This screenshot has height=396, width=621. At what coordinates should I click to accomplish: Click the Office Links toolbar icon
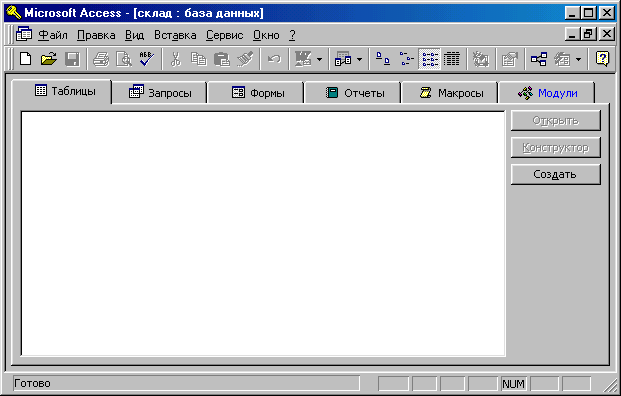pyautogui.click(x=303, y=59)
